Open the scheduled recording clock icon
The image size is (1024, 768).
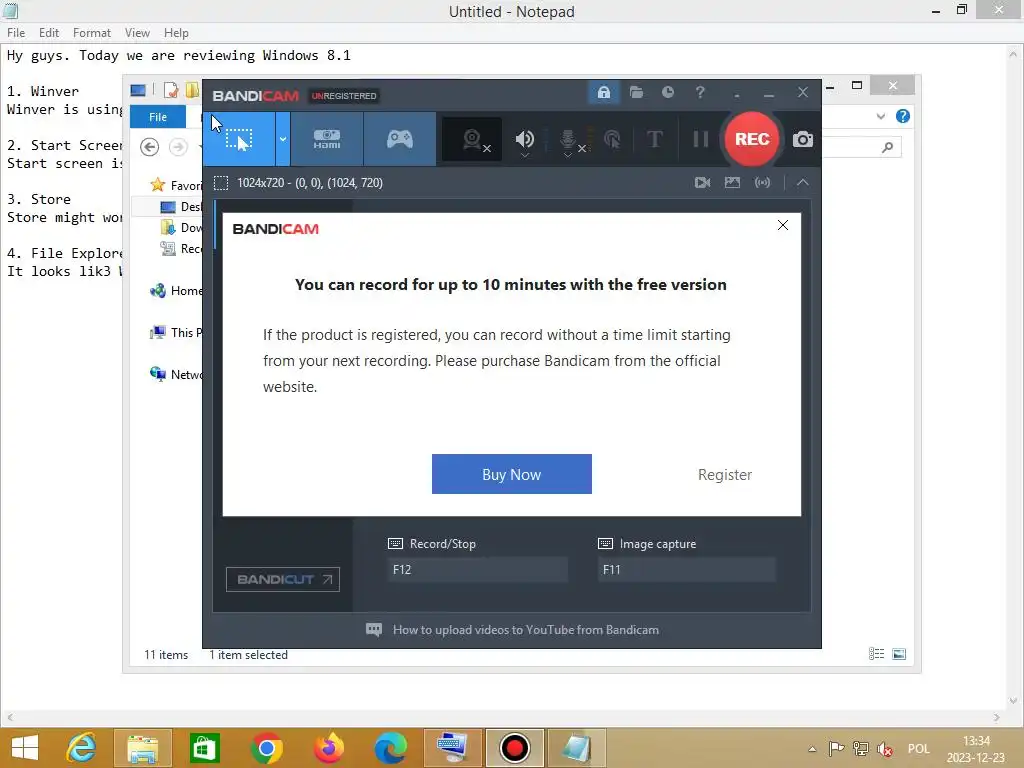pos(667,92)
